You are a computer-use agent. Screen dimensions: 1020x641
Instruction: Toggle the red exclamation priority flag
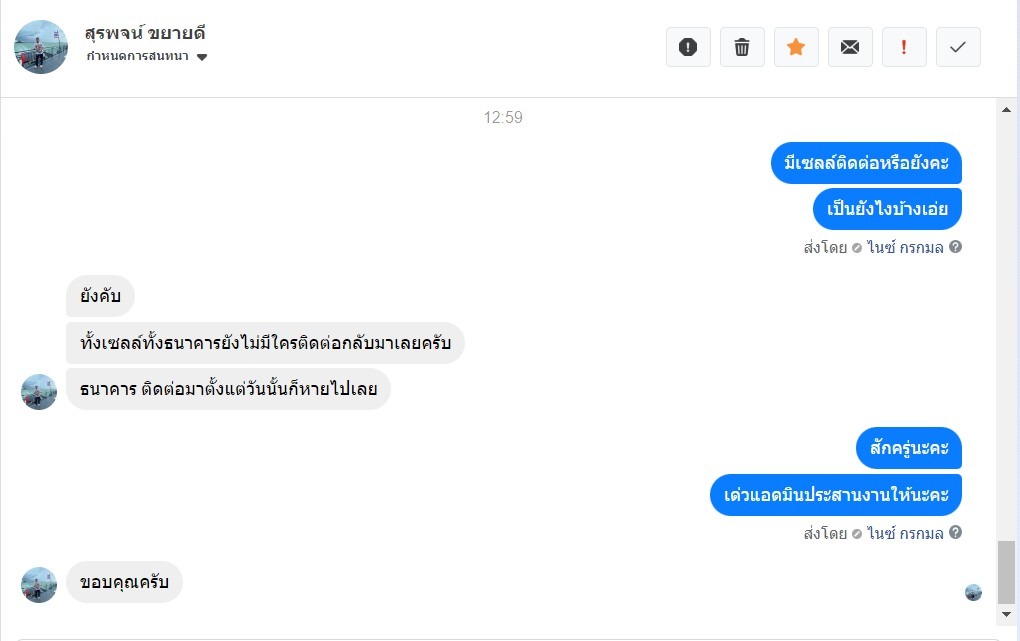pos(904,47)
